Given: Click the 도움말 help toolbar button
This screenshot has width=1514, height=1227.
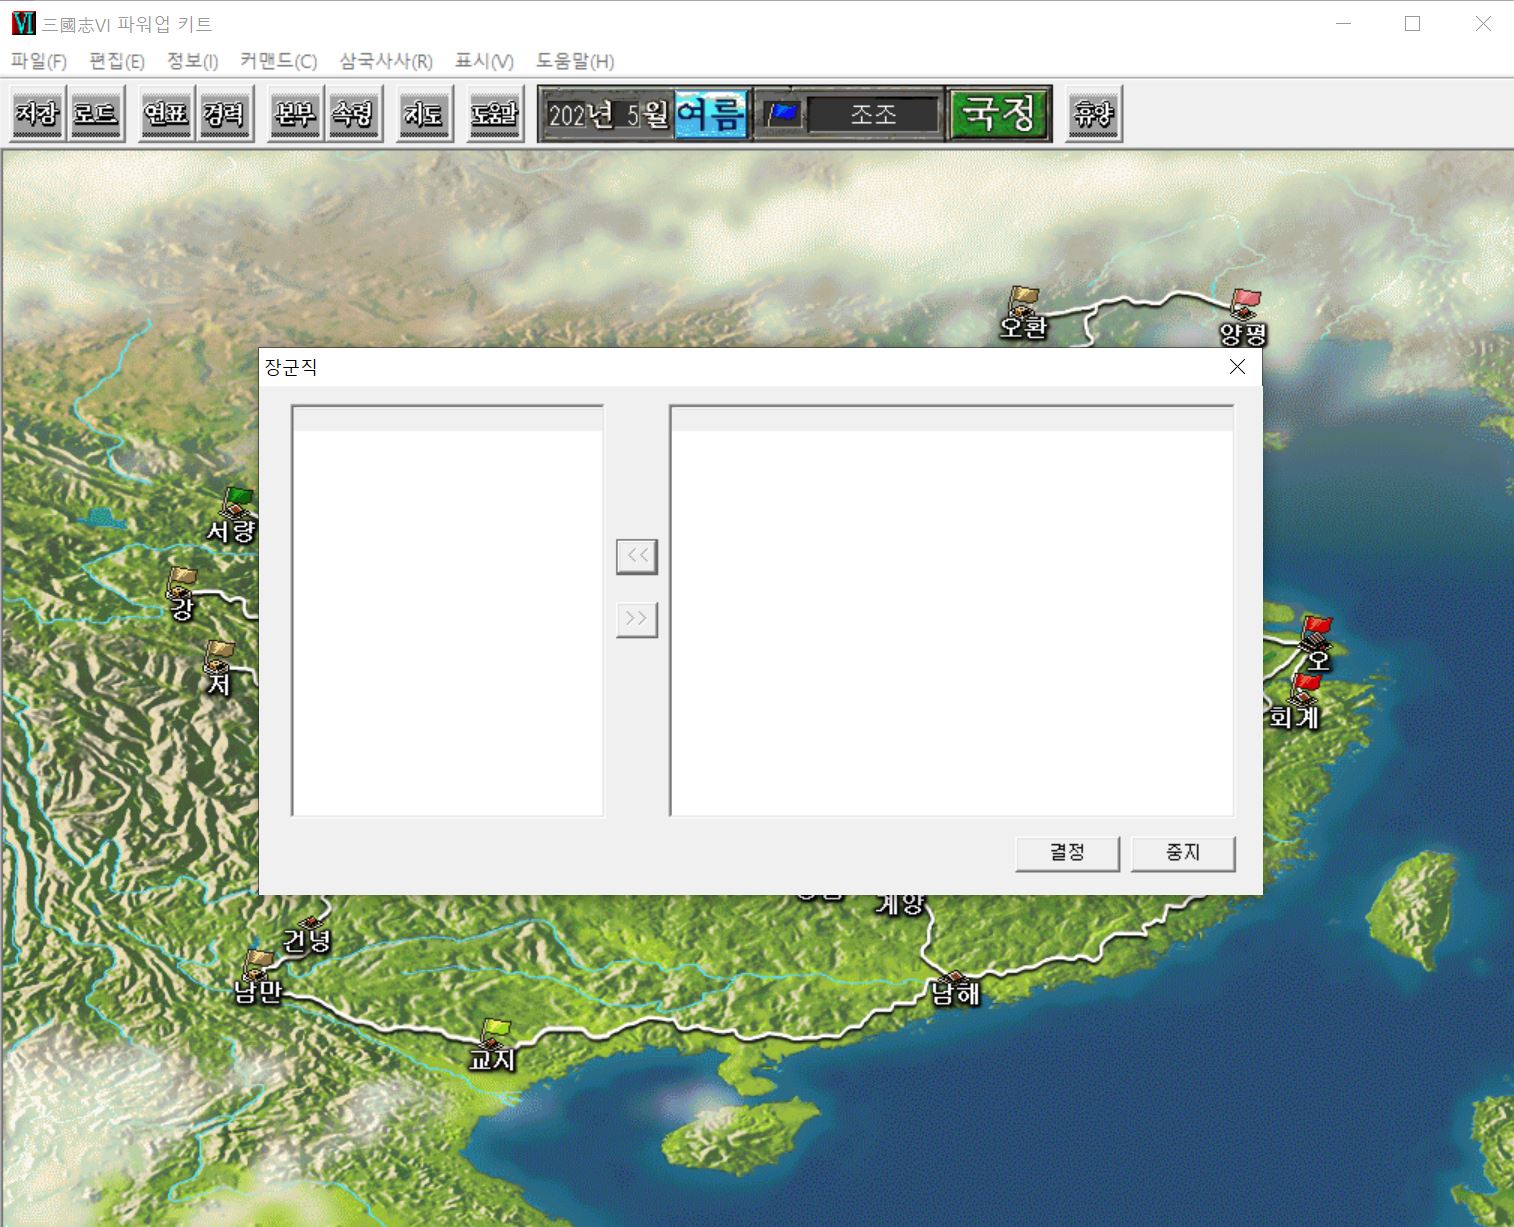Looking at the screenshot, I should tap(495, 114).
